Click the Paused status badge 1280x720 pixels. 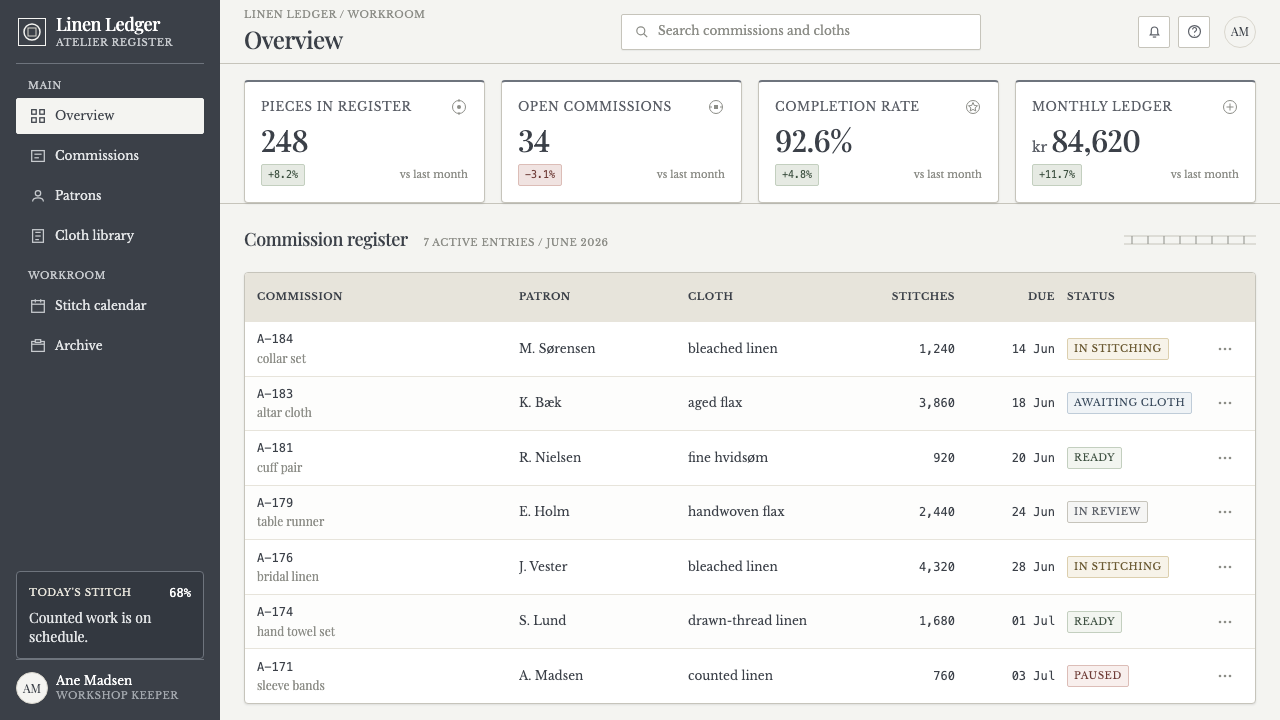[x=1098, y=676]
